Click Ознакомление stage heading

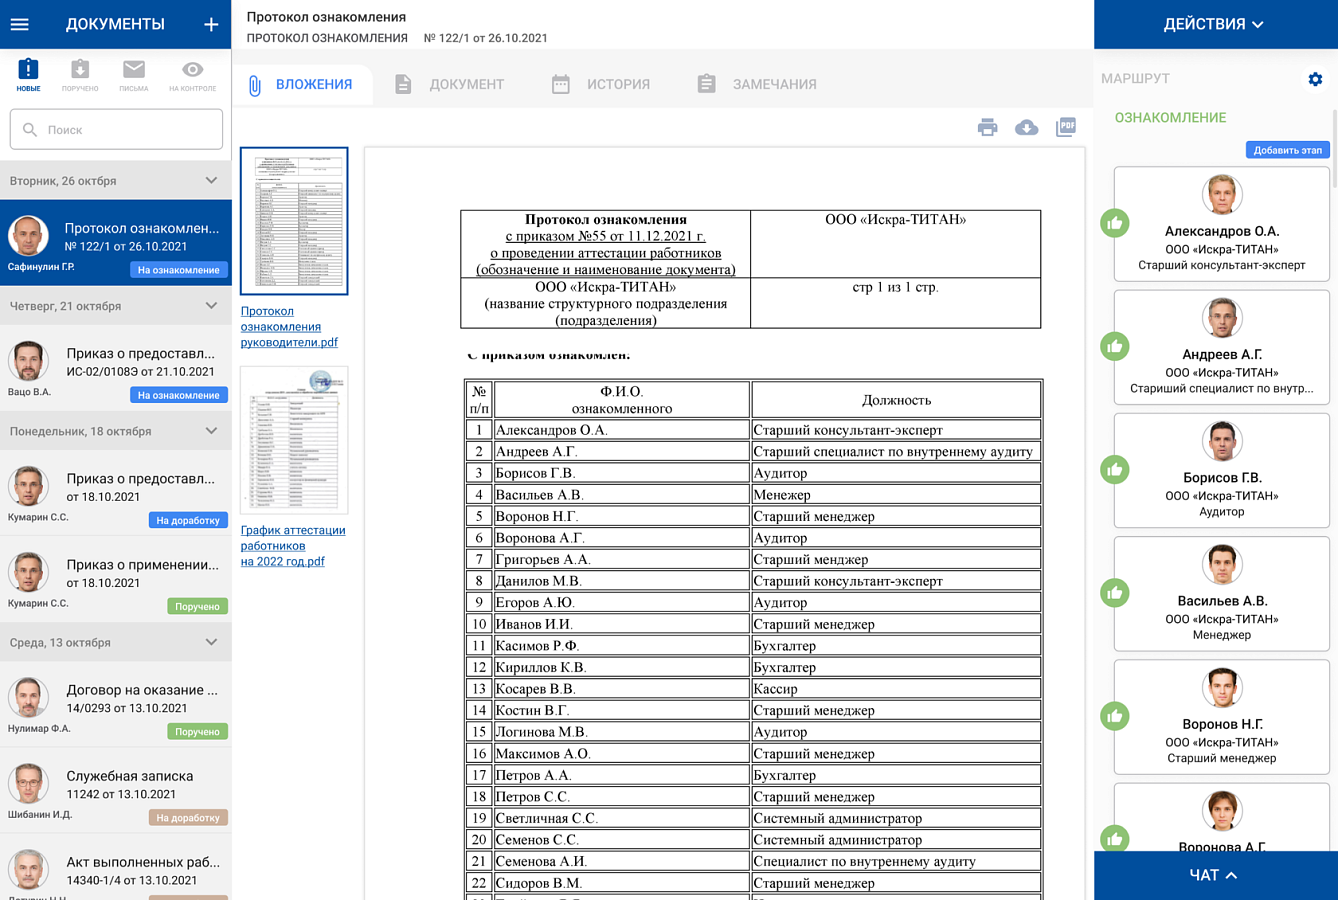click(x=1170, y=117)
